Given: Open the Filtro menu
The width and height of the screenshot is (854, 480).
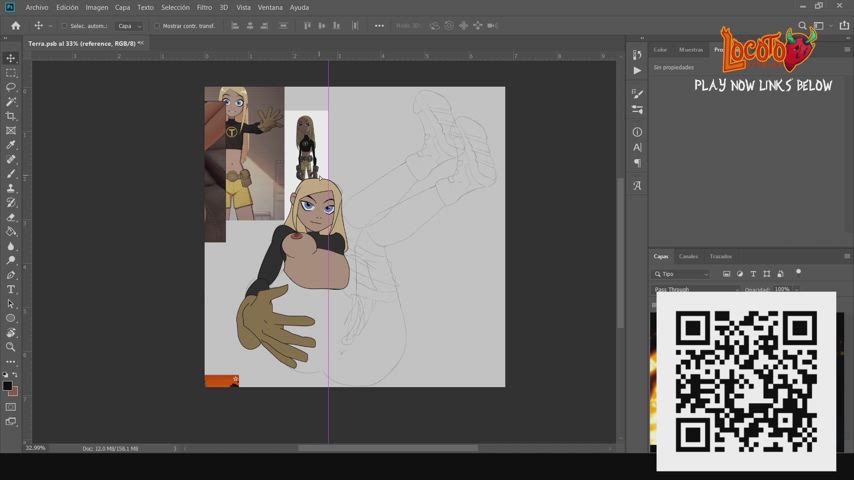Looking at the screenshot, I should 204,8.
